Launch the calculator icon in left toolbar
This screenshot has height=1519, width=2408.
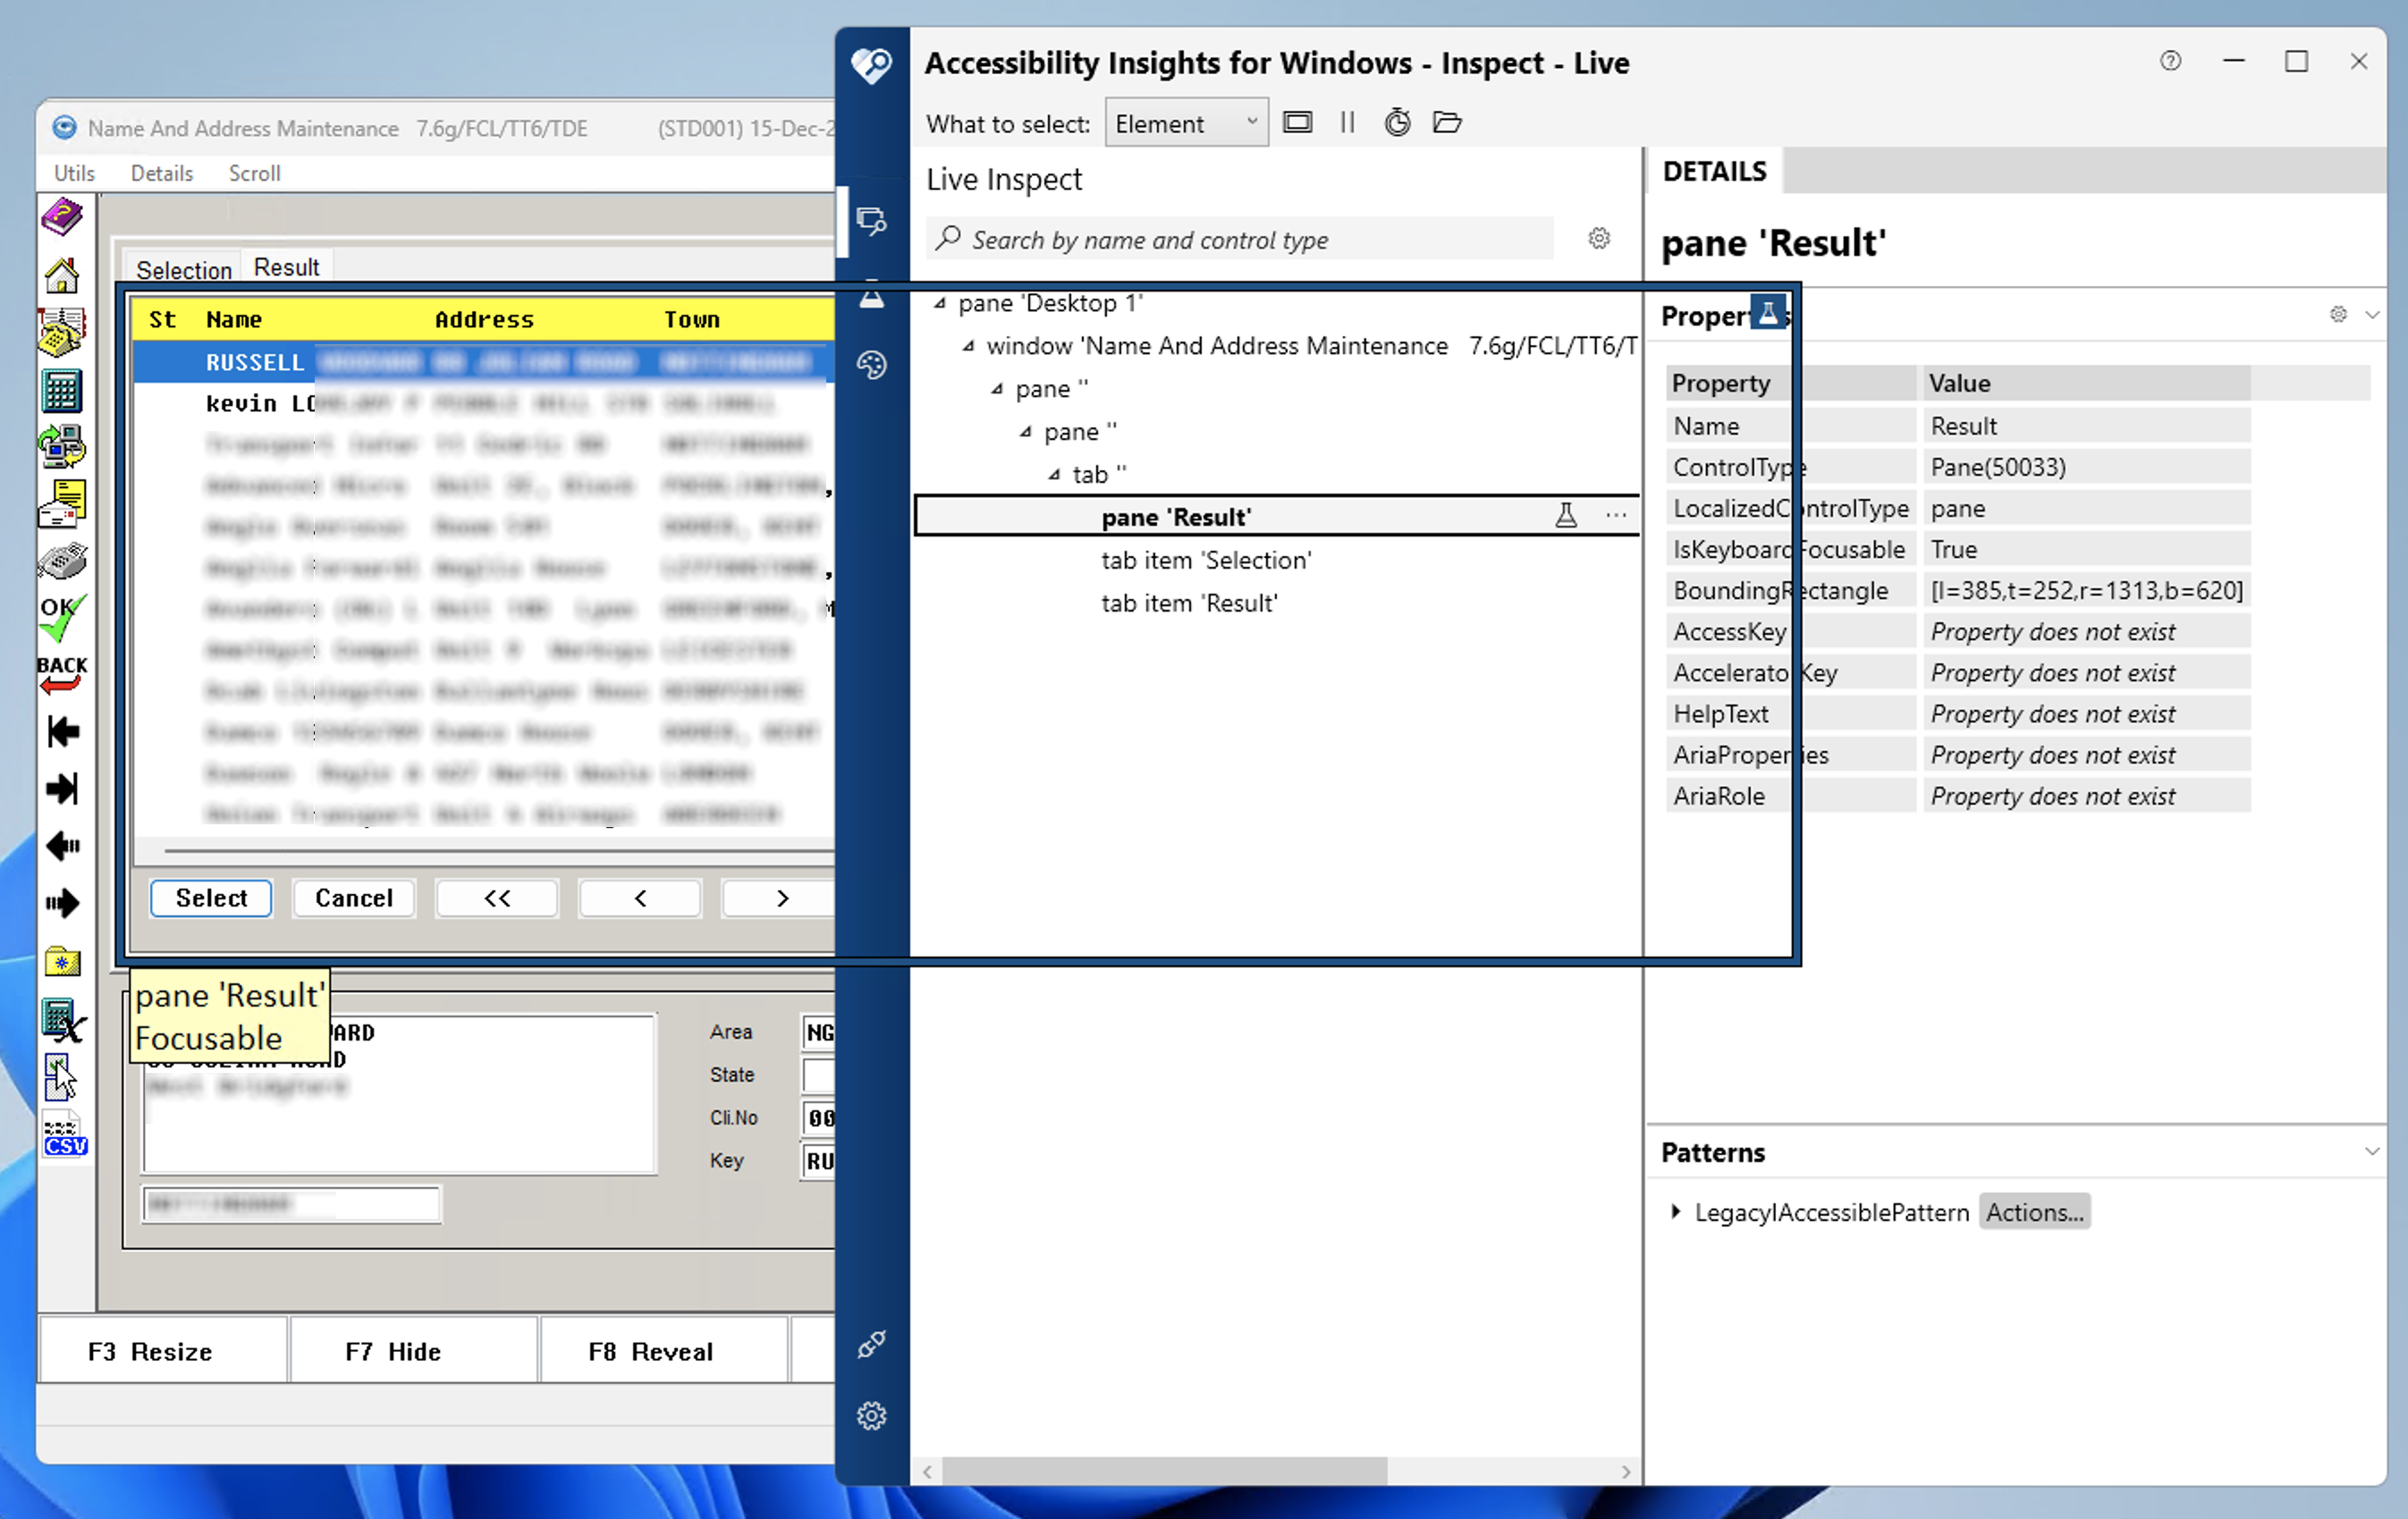(x=62, y=390)
